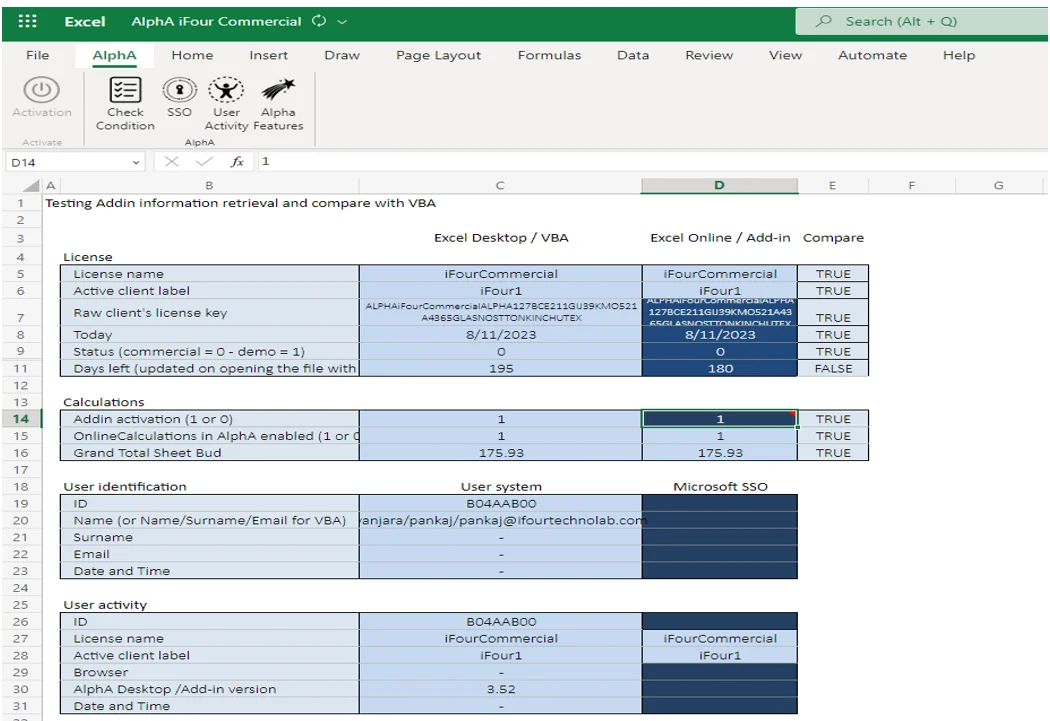1050x721 pixels.
Task: Open the Formulas tab
Action: [x=549, y=55]
